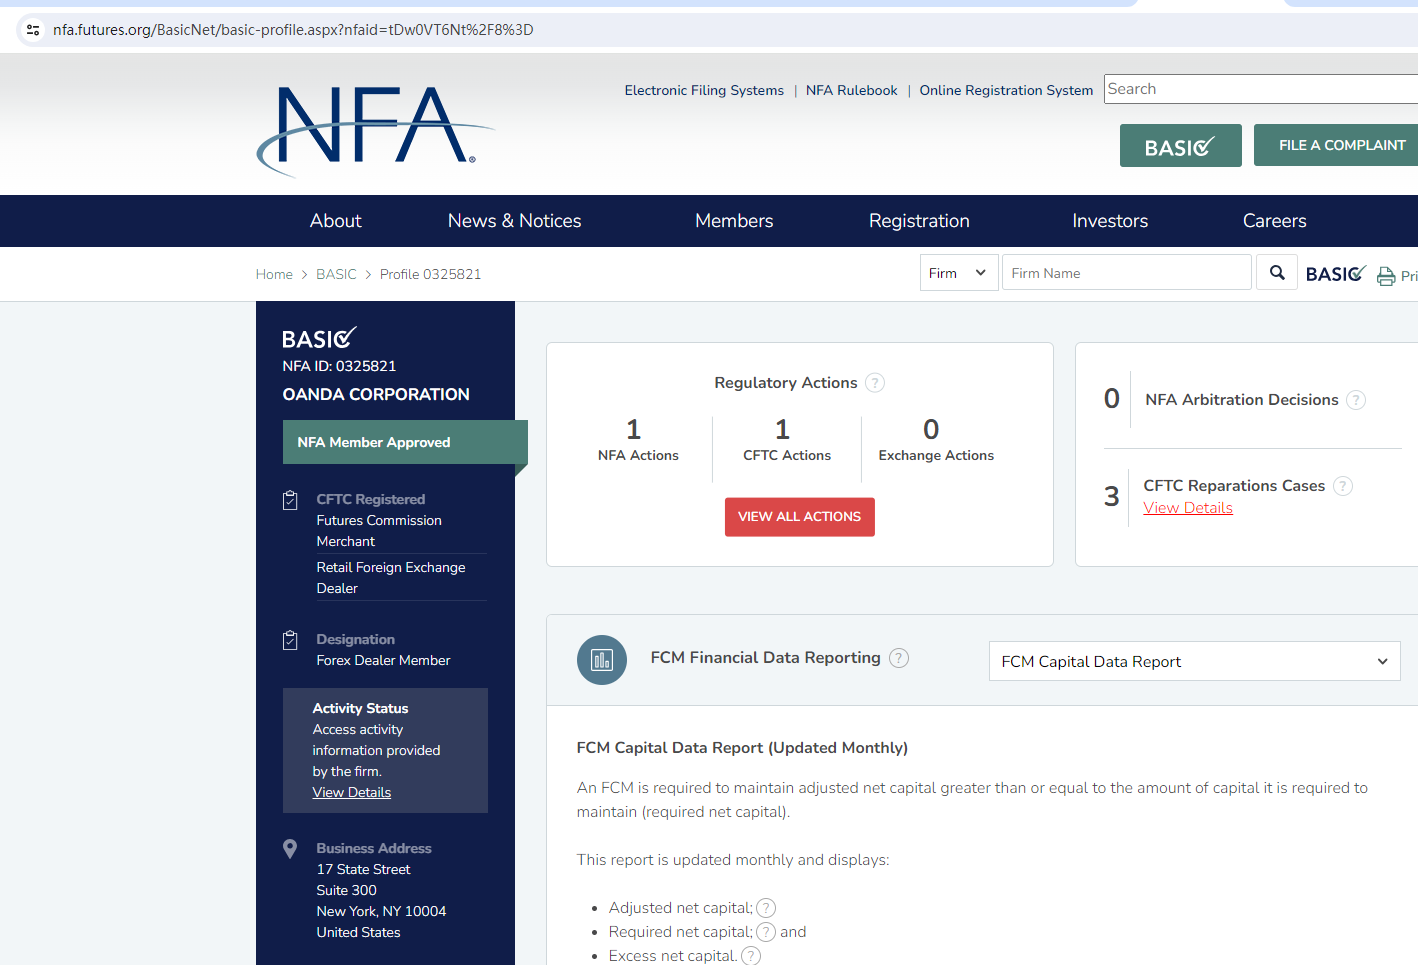
Task: Open the NFA Rulebook link
Action: coord(852,90)
